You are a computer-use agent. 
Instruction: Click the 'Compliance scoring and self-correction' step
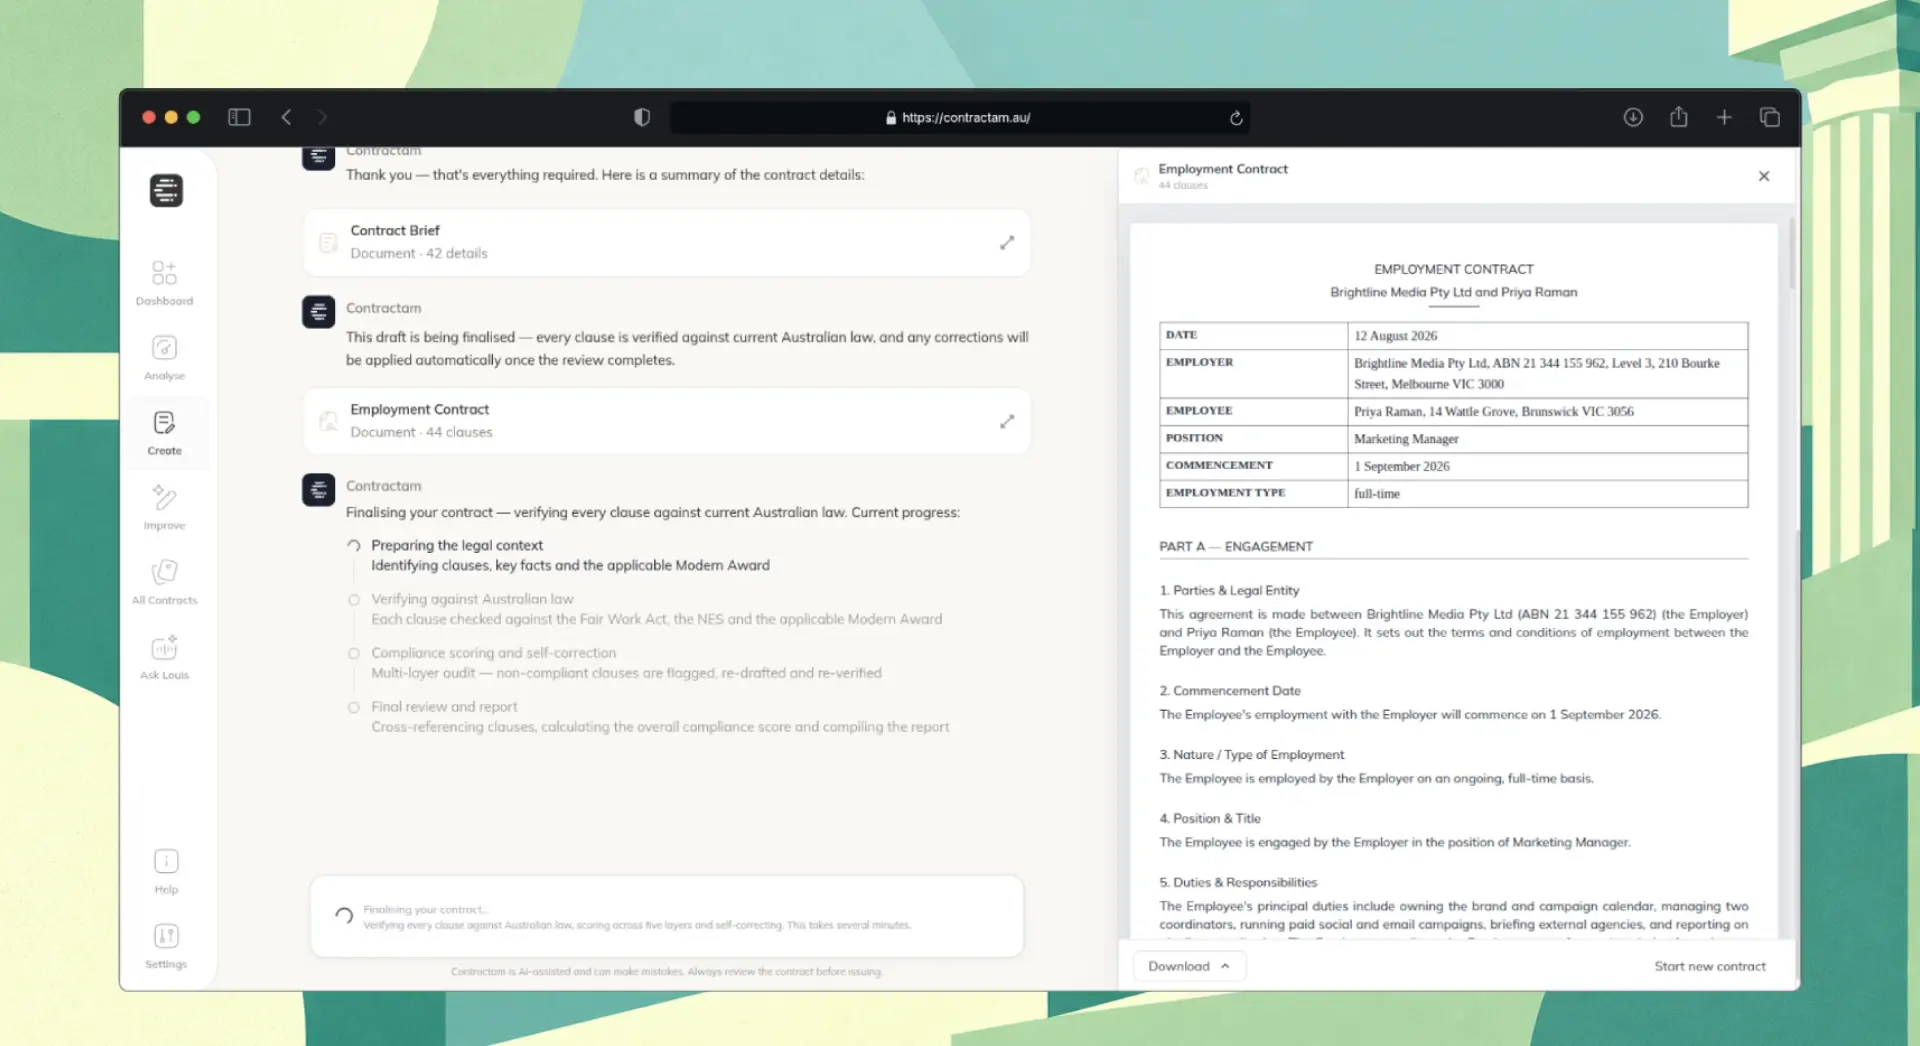(x=493, y=653)
